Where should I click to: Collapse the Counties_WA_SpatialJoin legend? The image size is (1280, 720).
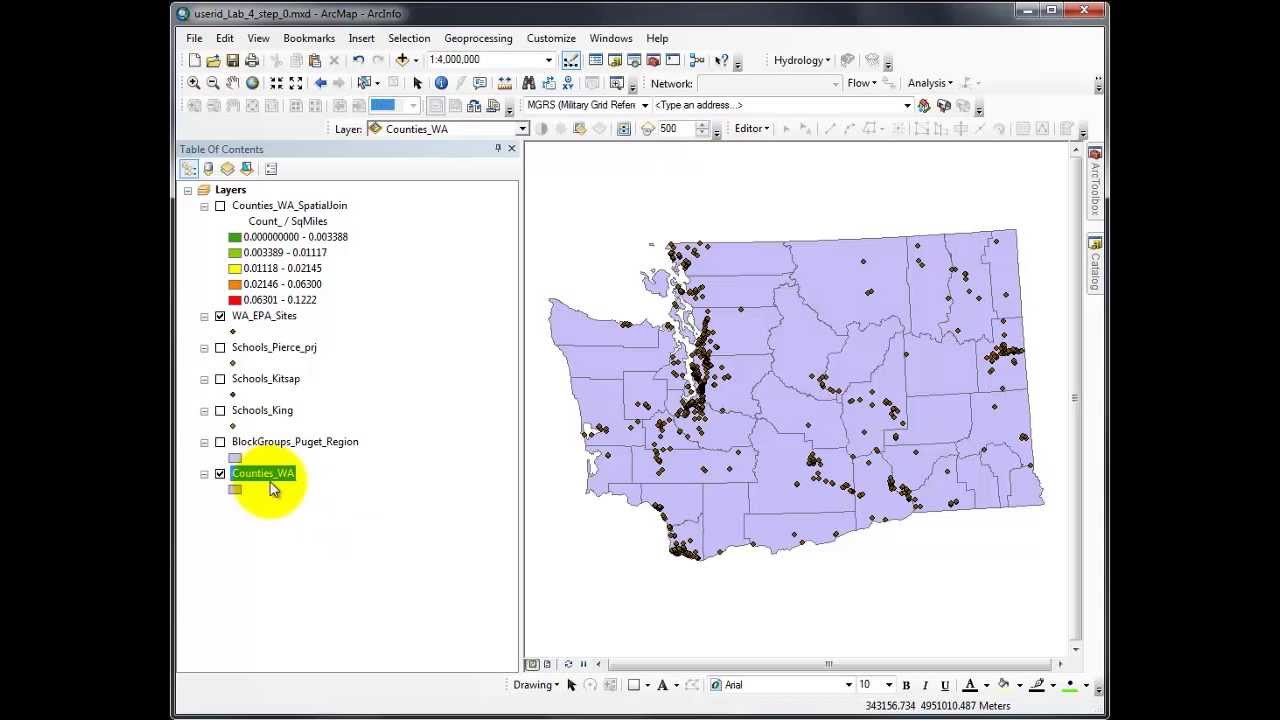[x=204, y=206]
